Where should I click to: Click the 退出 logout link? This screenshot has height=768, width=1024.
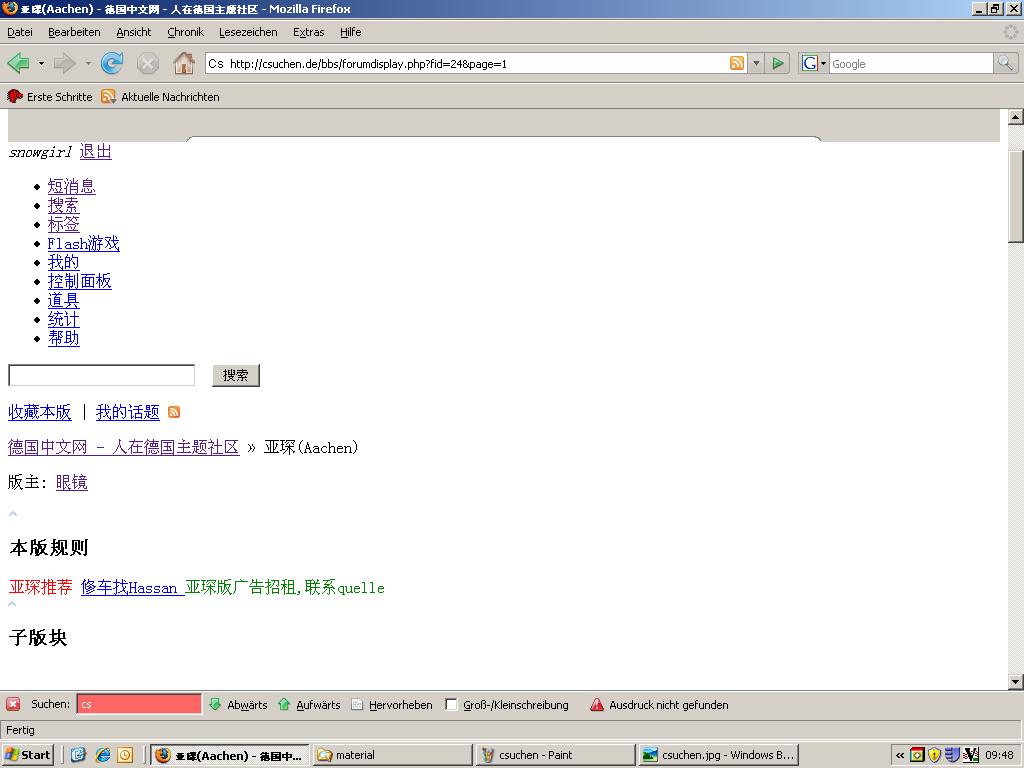pyautogui.click(x=96, y=152)
